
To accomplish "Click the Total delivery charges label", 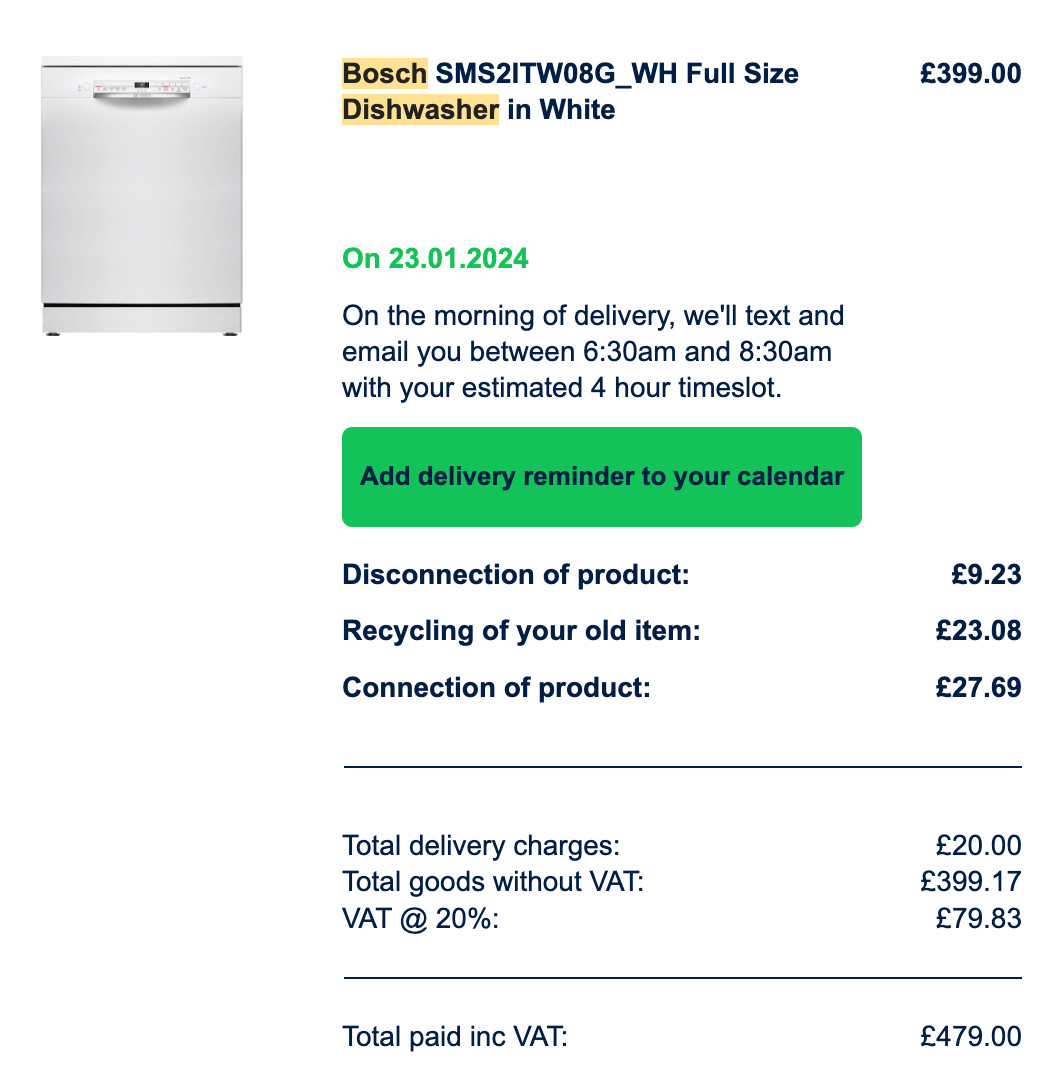I will click(481, 846).
